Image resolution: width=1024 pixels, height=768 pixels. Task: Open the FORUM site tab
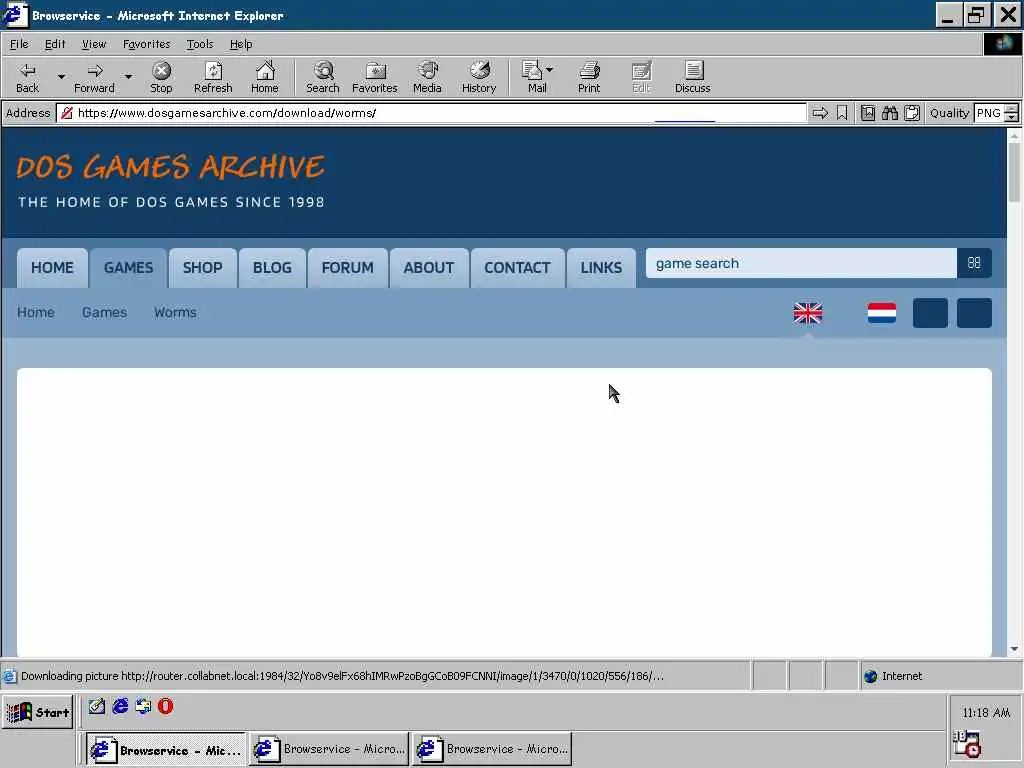pos(347,268)
